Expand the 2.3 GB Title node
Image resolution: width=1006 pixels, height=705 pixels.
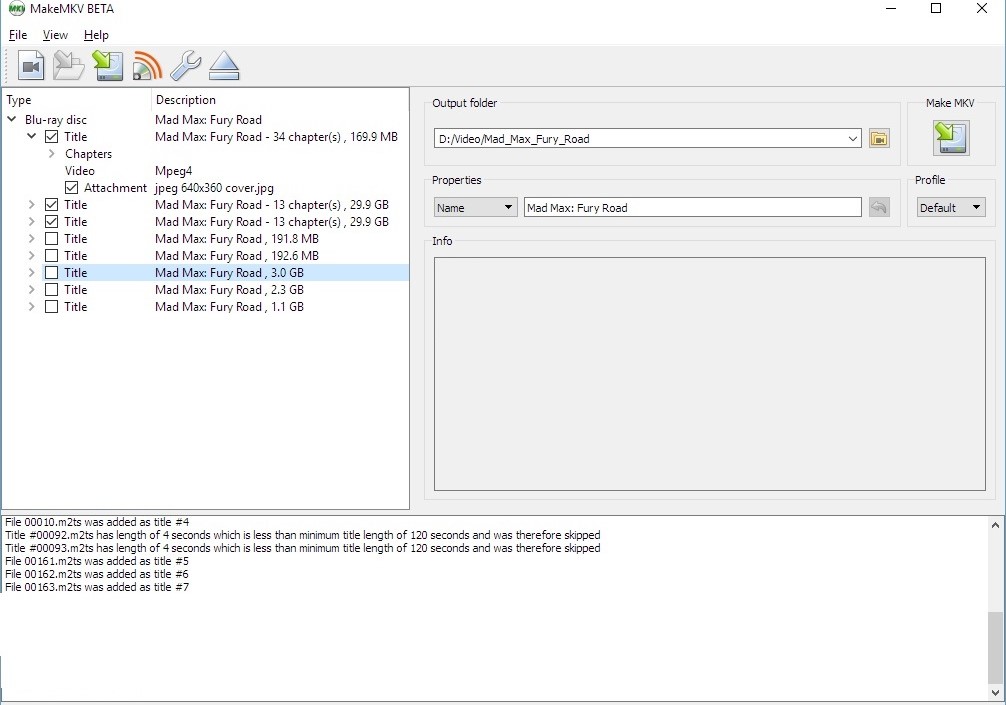point(31,289)
